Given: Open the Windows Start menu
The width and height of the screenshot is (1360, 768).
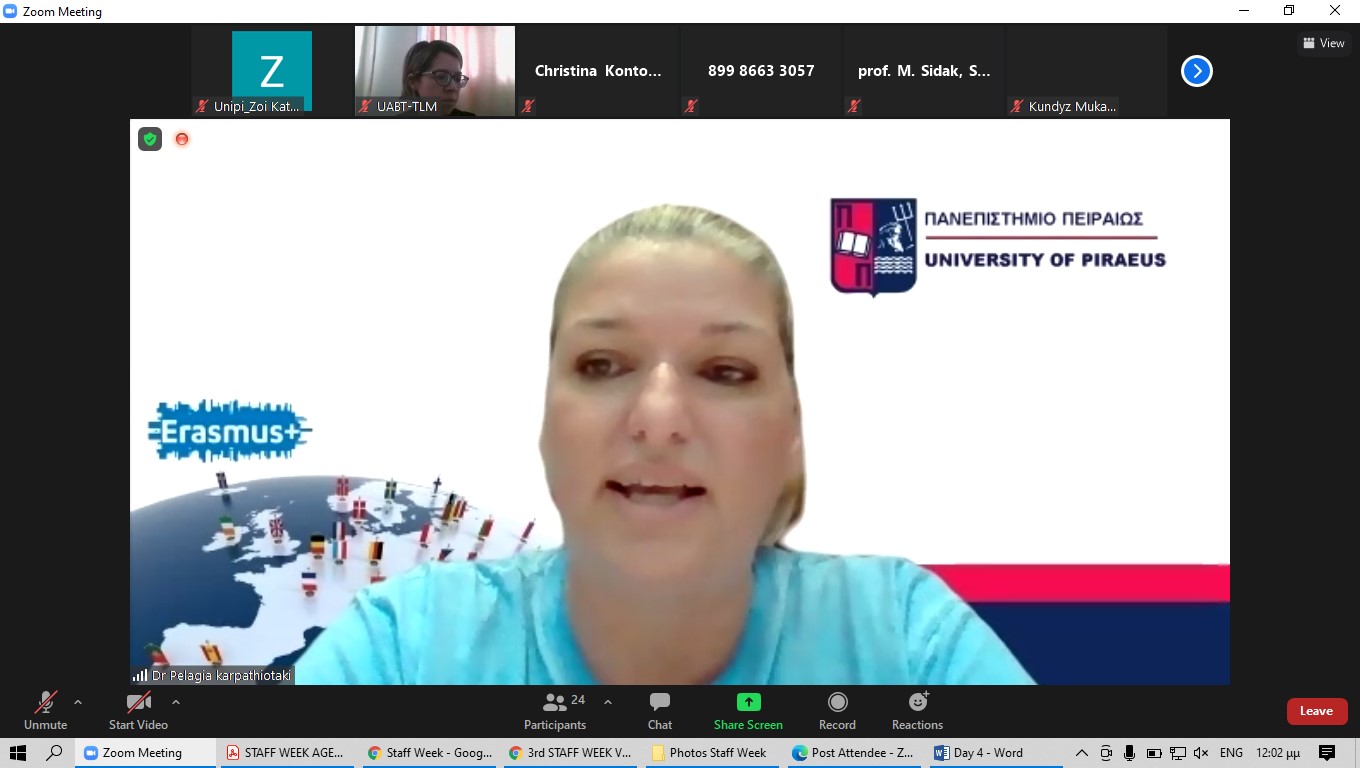Looking at the screenshot, I should [18, 753].
